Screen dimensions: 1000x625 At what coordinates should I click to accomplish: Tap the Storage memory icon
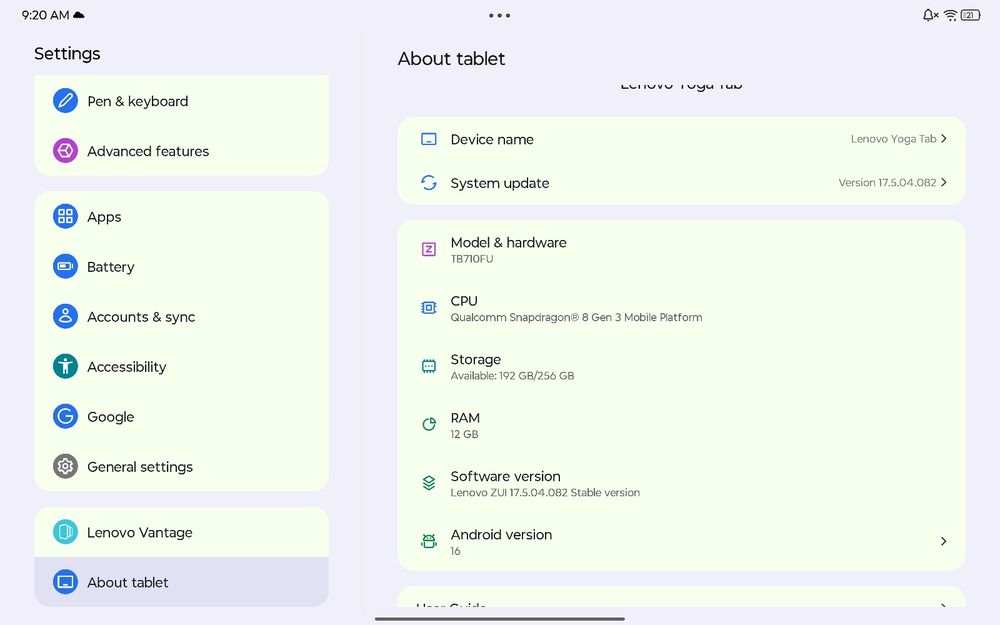(429, 366)
